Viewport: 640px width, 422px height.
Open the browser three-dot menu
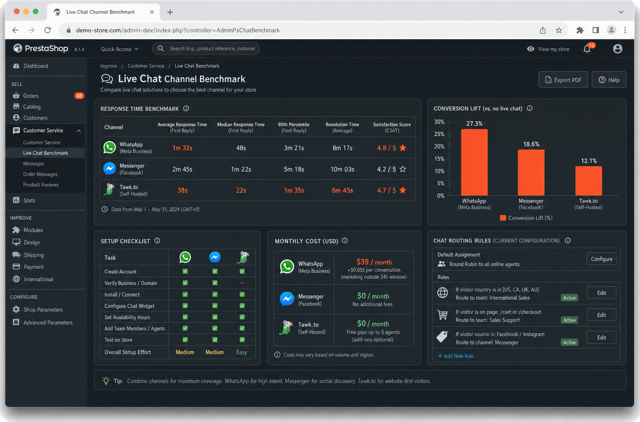625,30
